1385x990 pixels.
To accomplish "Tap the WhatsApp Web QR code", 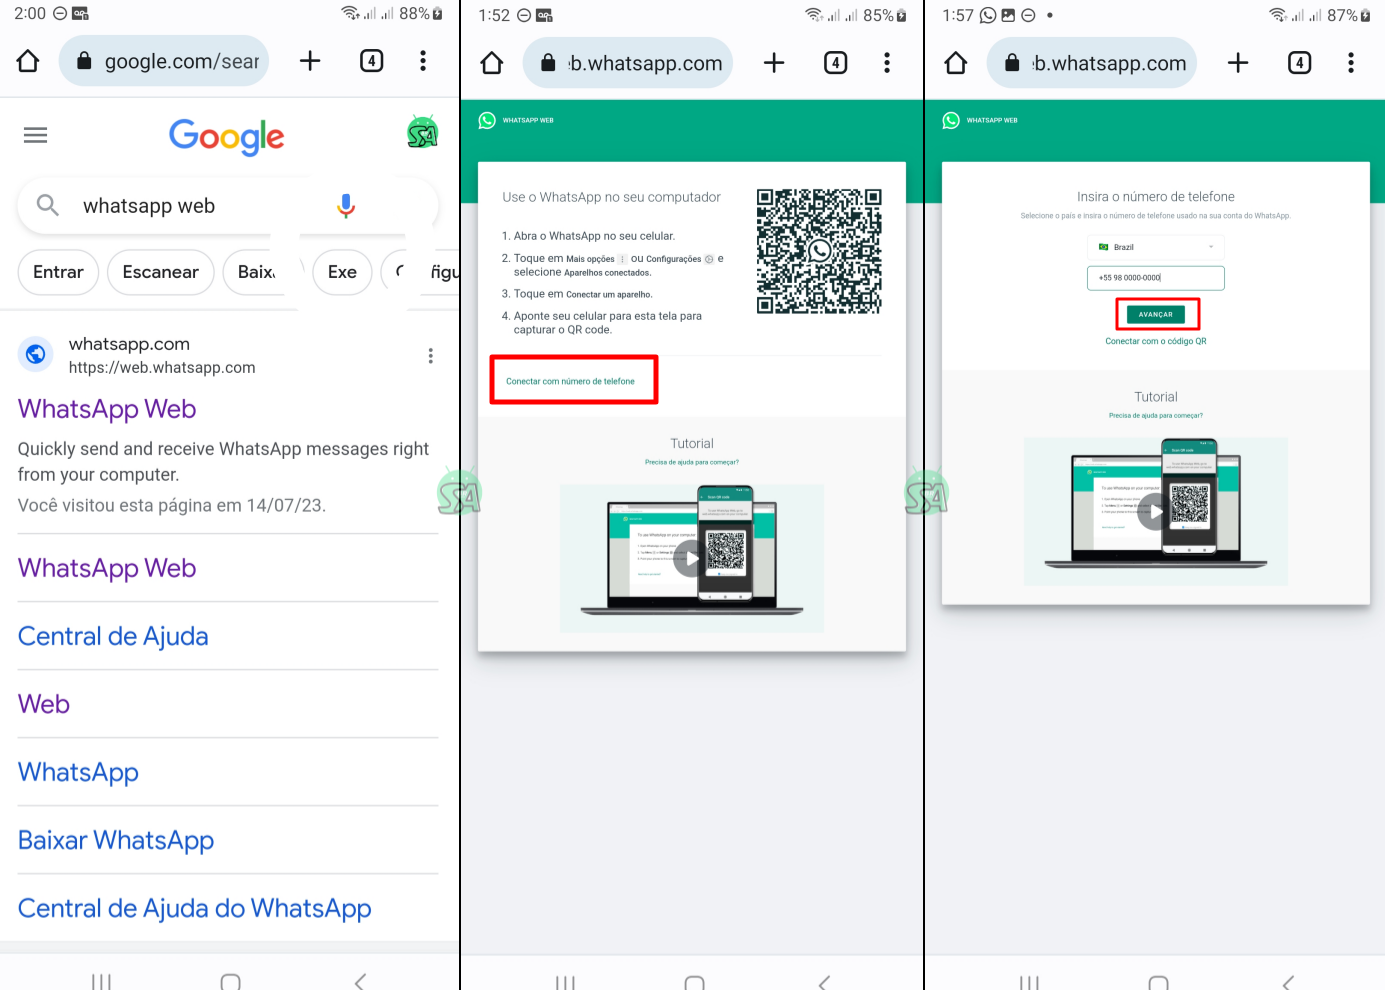I will 819,251.
